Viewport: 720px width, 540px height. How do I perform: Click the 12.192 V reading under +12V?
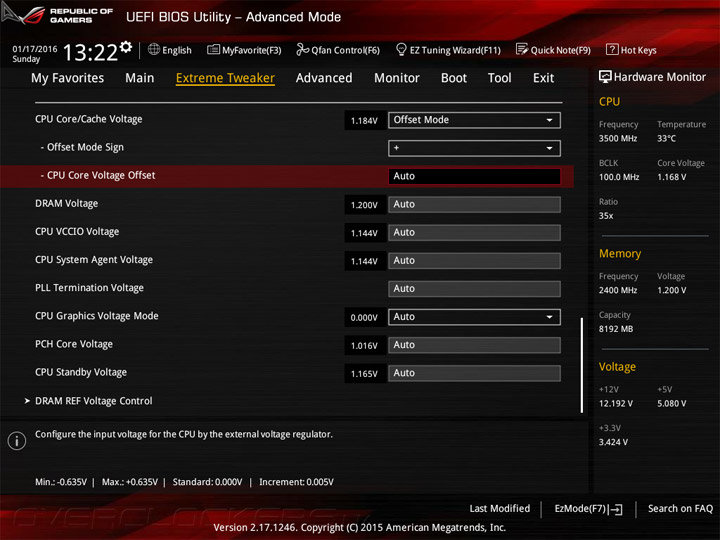[x=616, y=403]
